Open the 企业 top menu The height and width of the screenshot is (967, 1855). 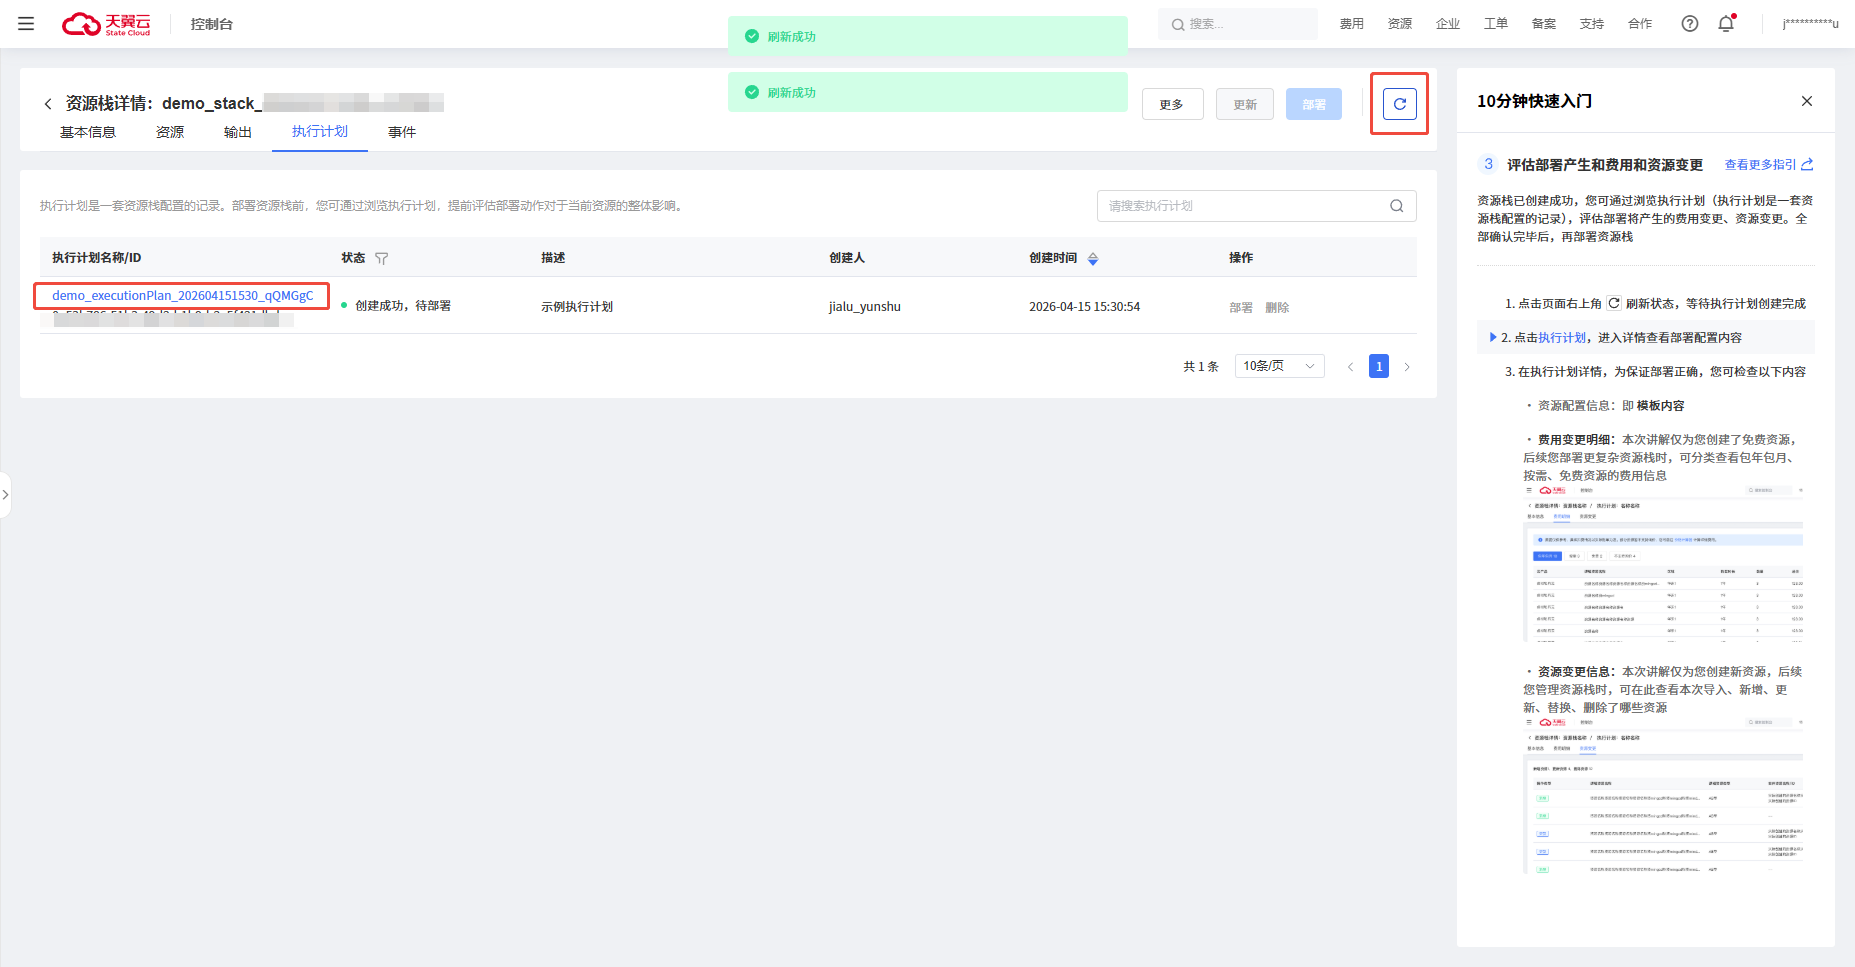pyautogui.click(x=1448, y=24)
